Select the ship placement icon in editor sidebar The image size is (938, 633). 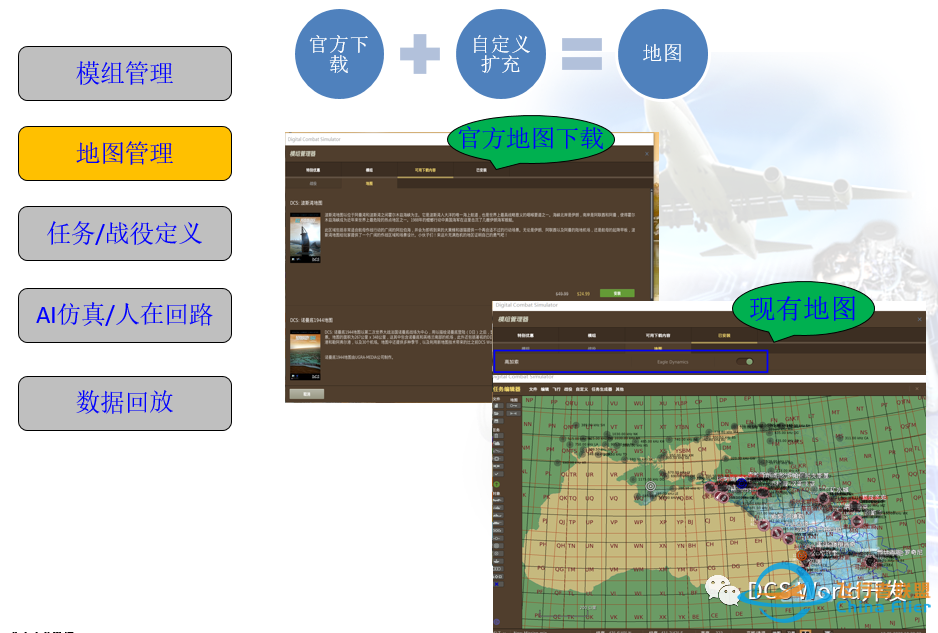496,516
